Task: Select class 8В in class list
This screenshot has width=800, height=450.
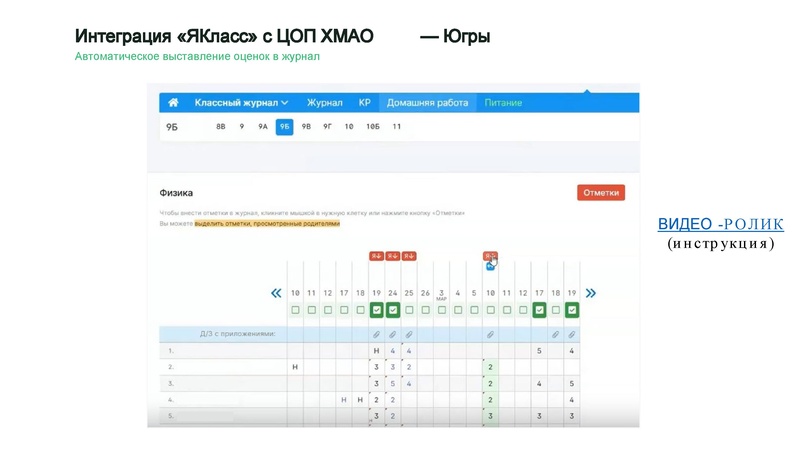Action: (x=220, y=127)
